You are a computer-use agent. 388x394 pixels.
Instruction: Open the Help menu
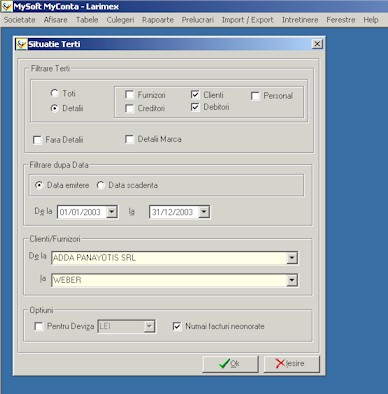coord(371,20)
